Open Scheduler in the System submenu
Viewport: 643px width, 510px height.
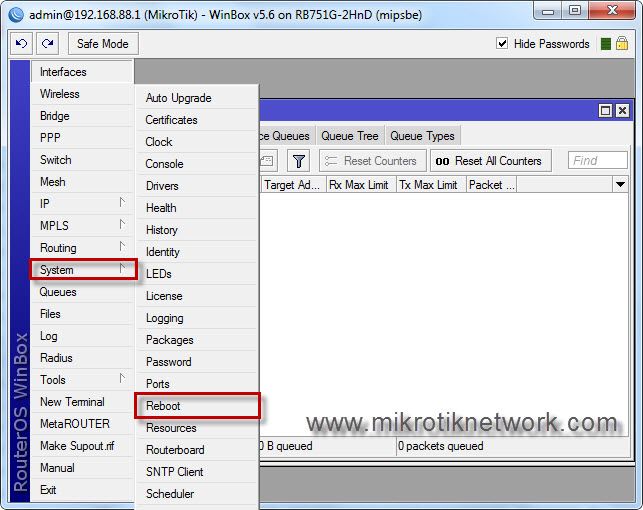pos(170,494)
